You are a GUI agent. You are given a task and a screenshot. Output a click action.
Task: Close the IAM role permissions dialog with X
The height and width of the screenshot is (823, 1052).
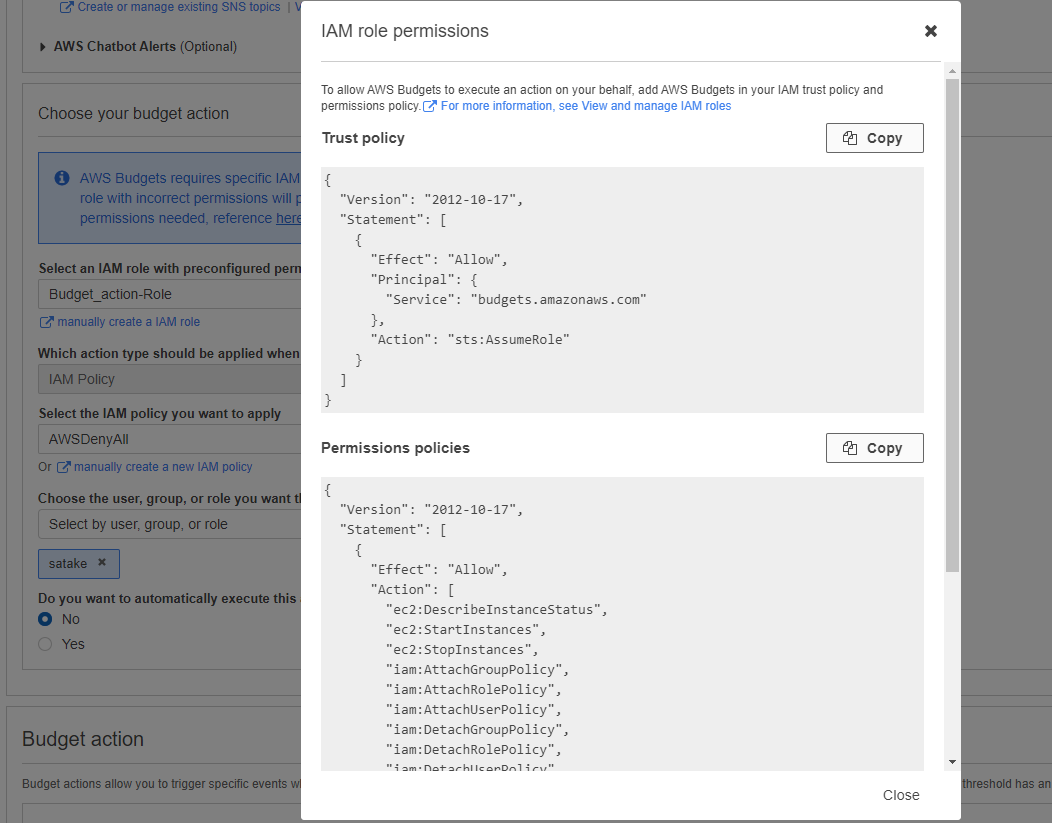(x=931, y=31)
